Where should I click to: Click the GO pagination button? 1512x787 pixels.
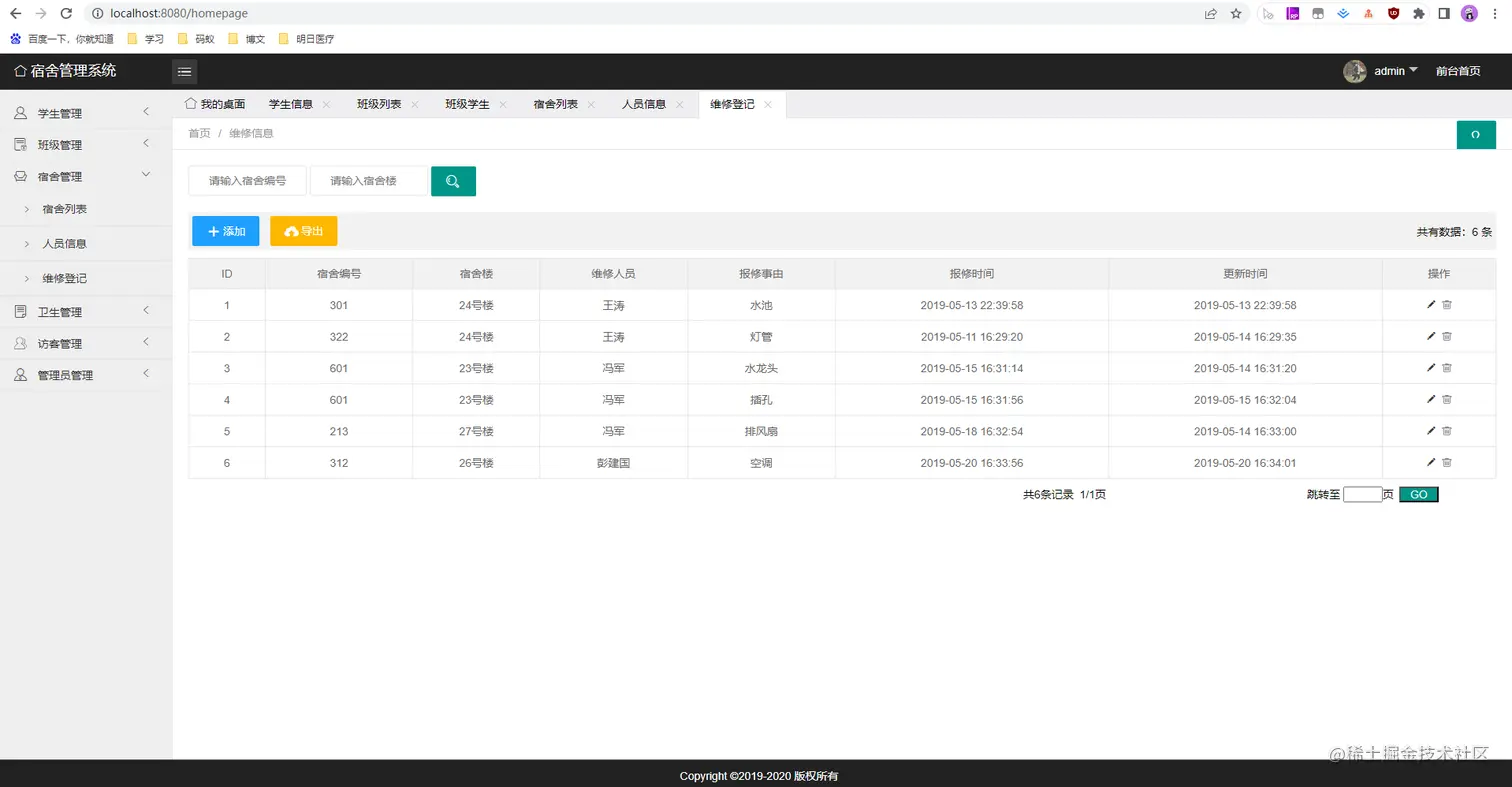click(1418, 494)
